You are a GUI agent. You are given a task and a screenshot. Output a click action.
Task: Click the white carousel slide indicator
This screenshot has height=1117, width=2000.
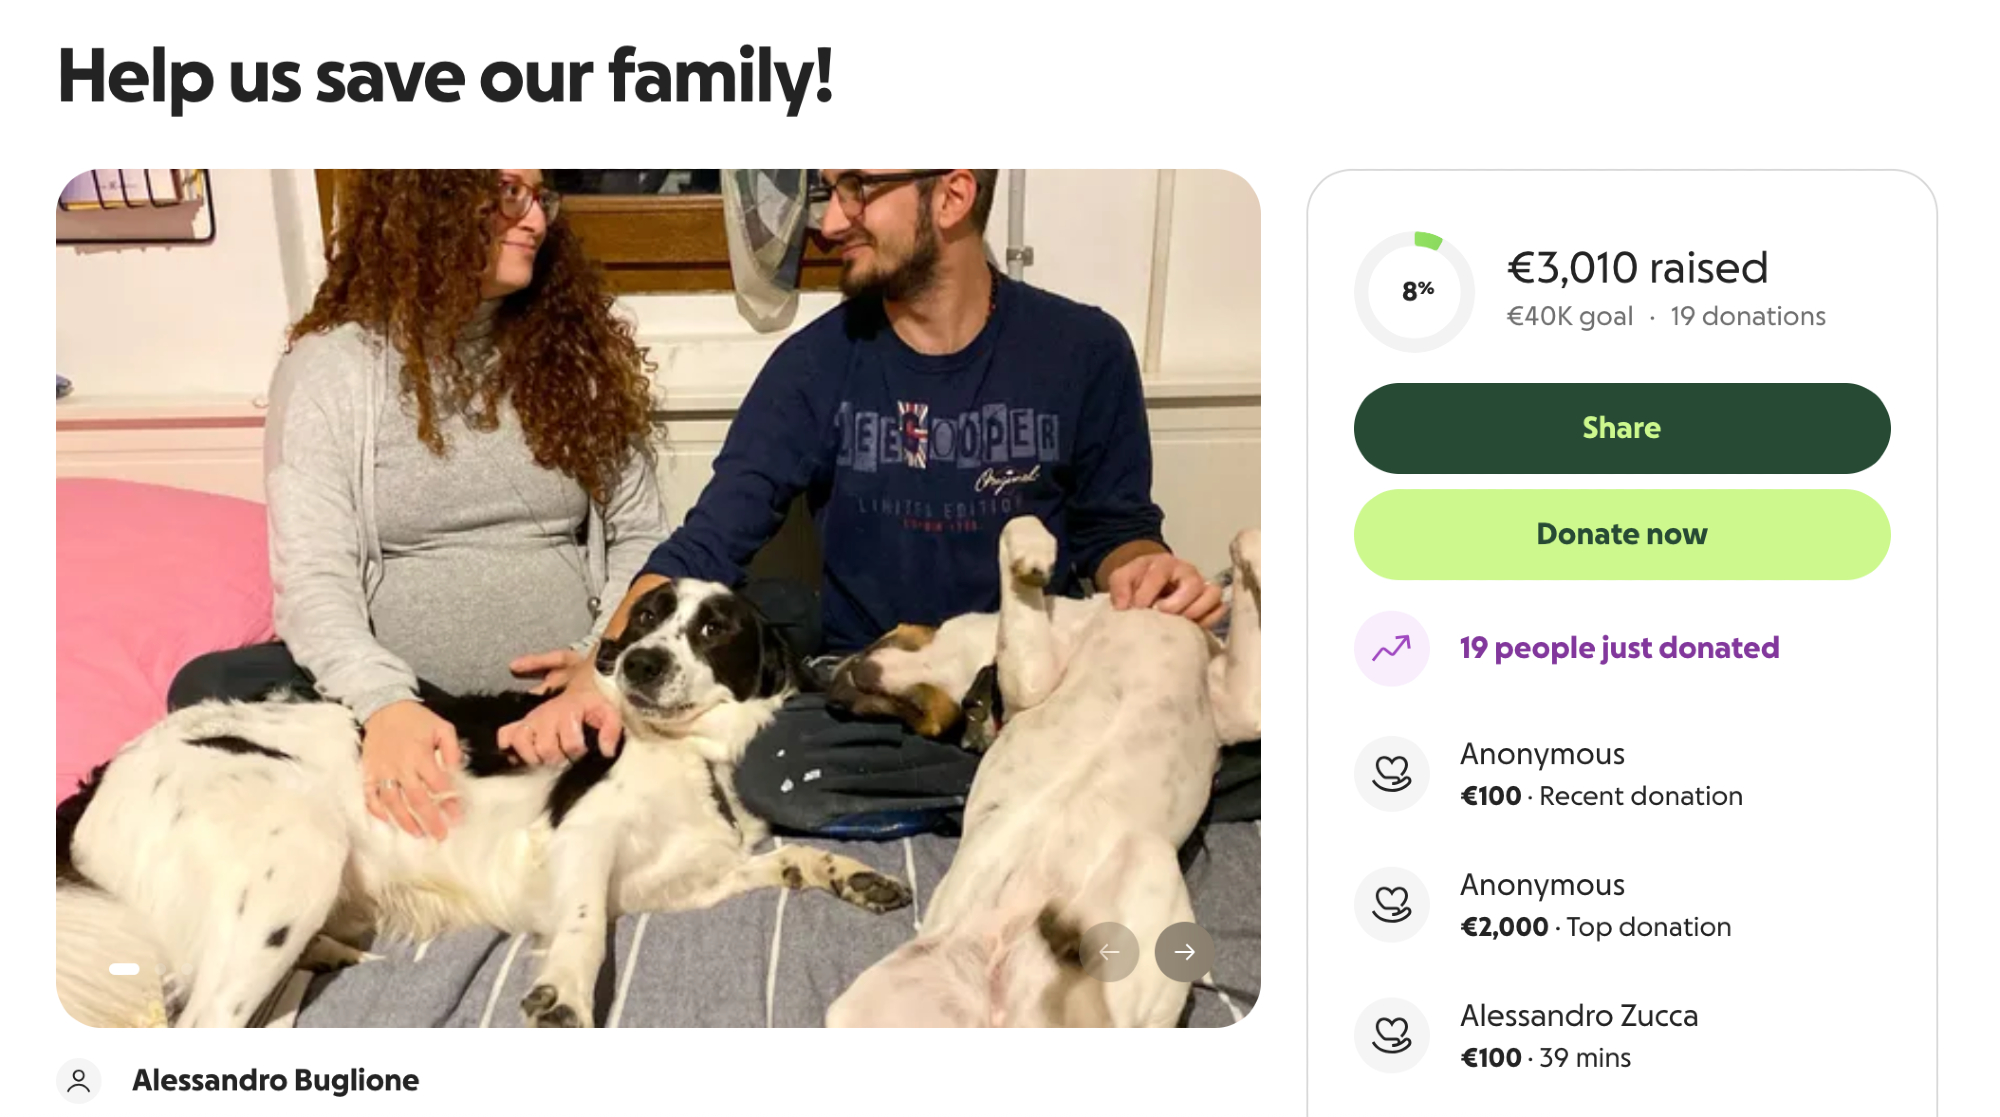[124, 968]
